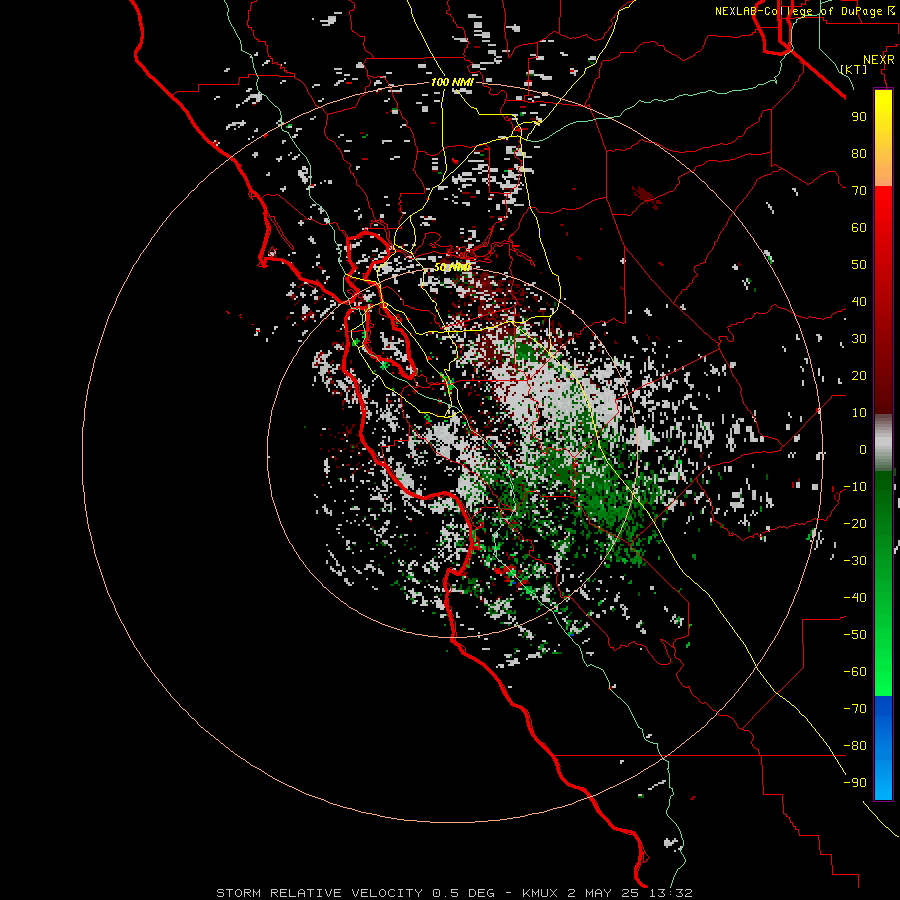Click the positive 80 scale value
Image resolution: width=900 pixels, height=900 pixels.
[x=859, y=153]
